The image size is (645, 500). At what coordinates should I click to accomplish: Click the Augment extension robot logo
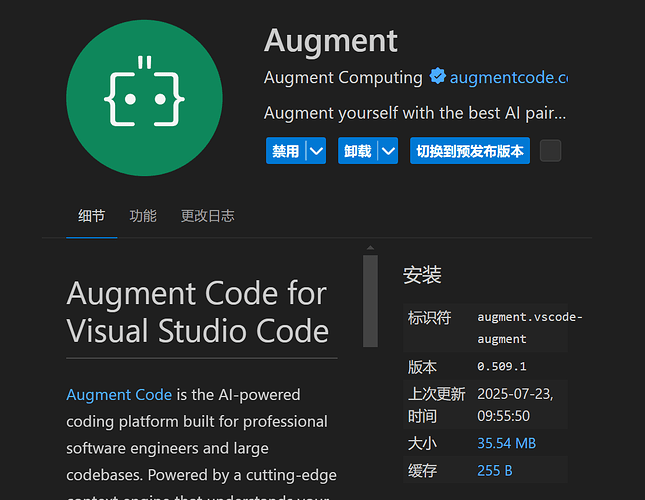tap(144, 98)
